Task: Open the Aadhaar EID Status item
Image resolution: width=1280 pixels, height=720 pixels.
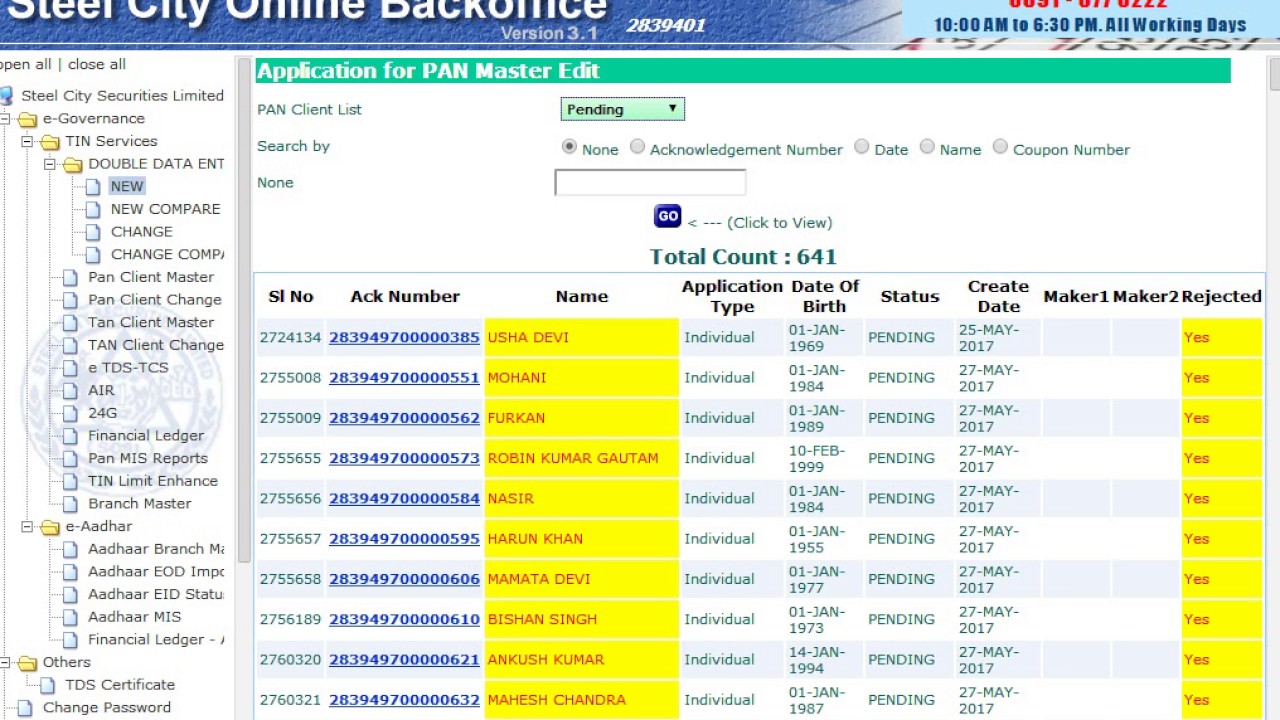Action: 156,594
